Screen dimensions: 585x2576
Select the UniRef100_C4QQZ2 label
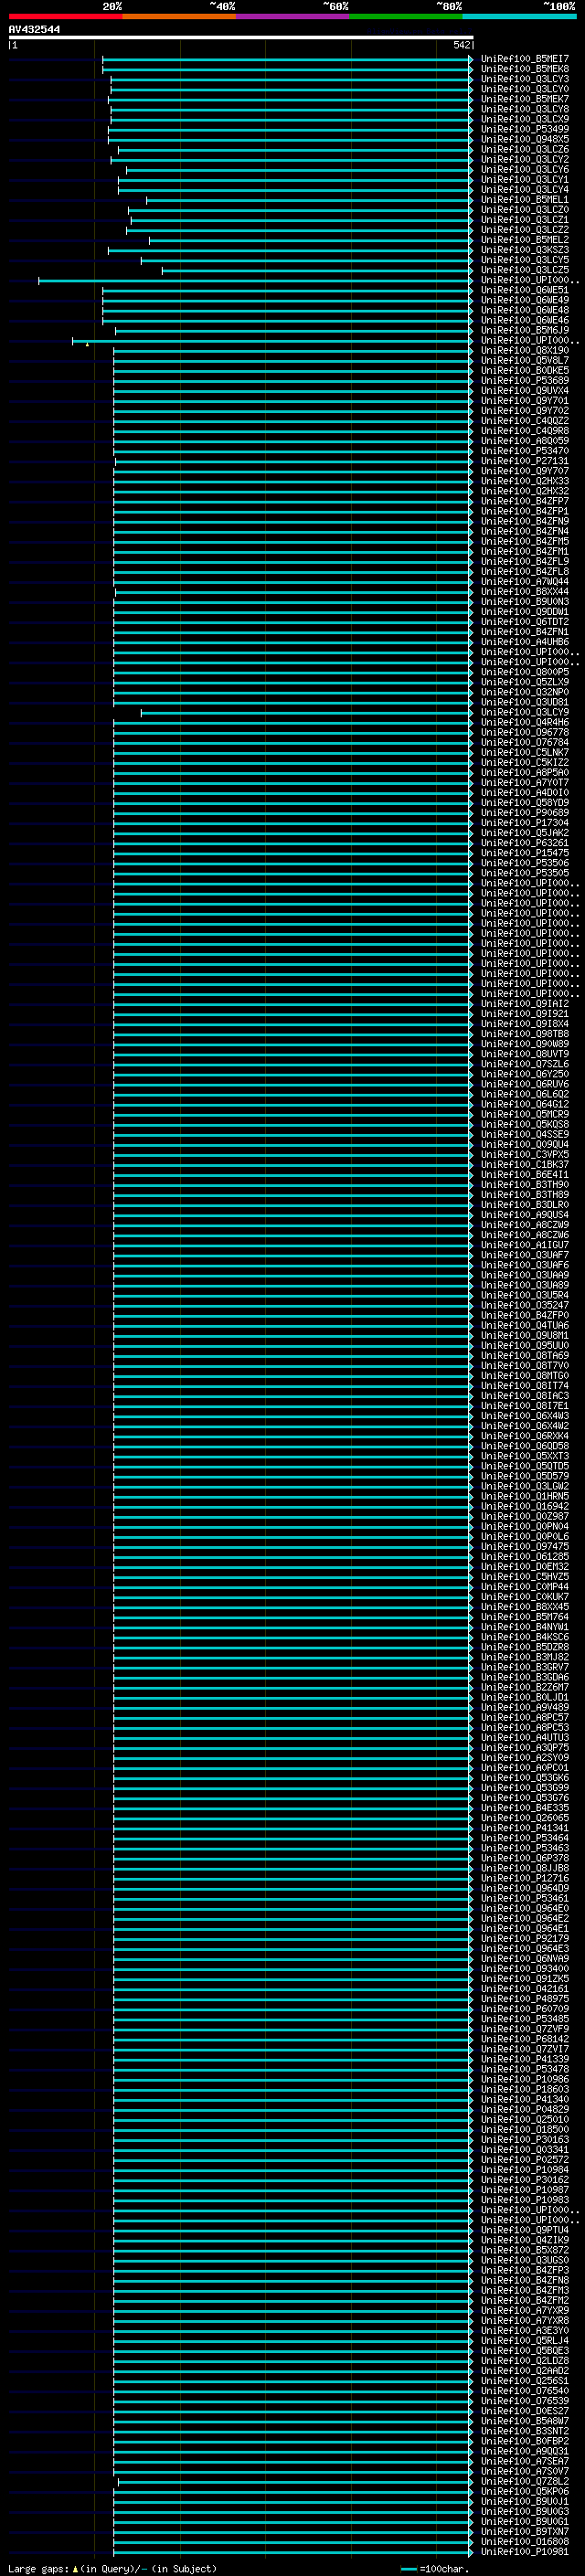[524, 421]
